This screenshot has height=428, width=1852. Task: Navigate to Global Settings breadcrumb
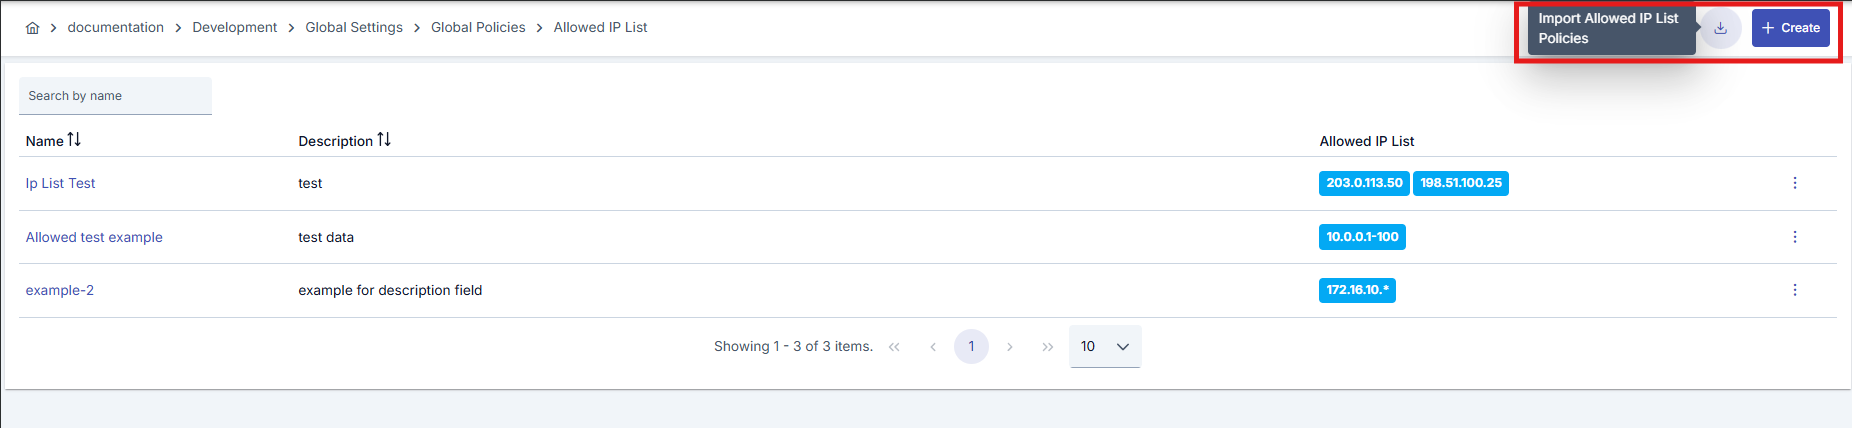[354, 28]
